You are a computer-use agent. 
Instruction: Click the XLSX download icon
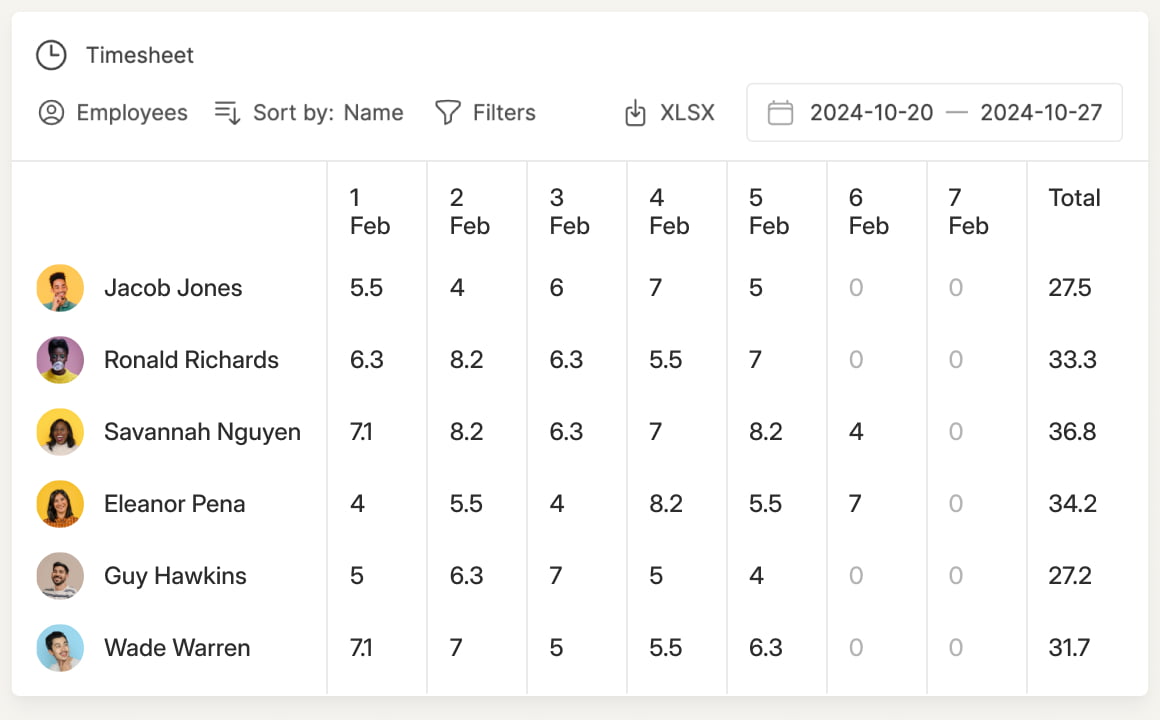[635, 112]
